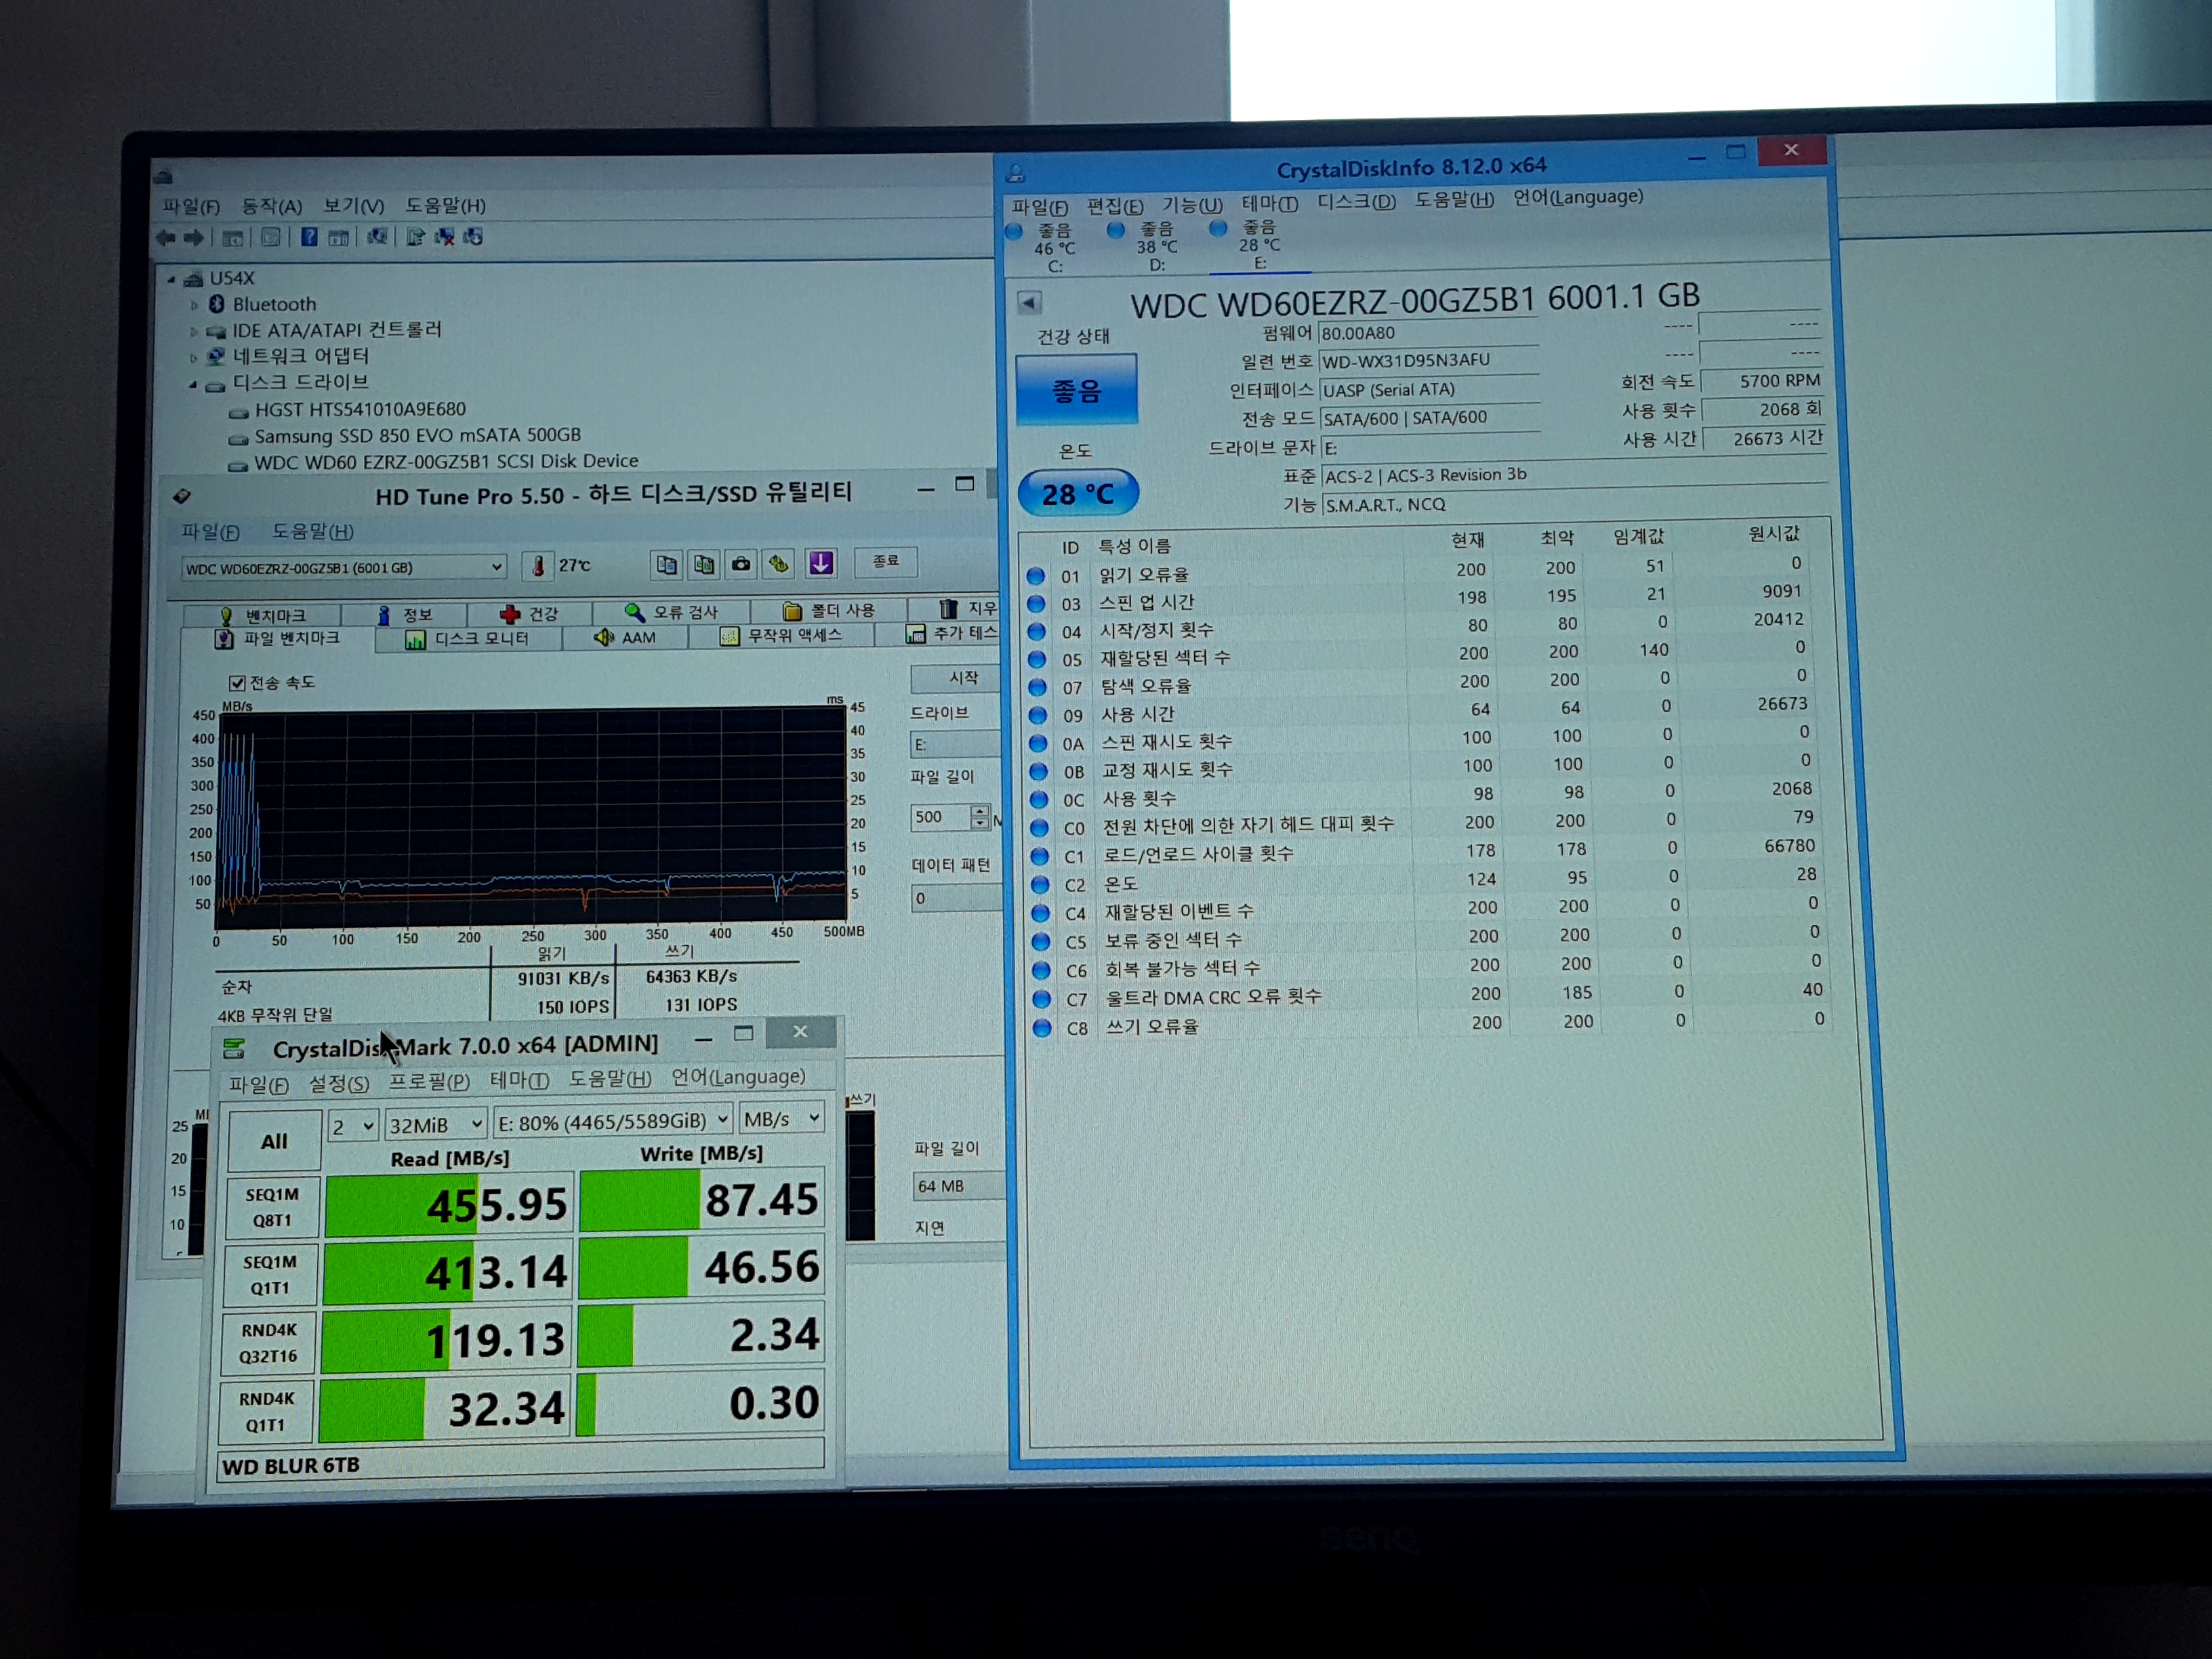2212x1659 pixels.
Task: Click Device Manager's forward arrow icon
Action: click(194, 238)
